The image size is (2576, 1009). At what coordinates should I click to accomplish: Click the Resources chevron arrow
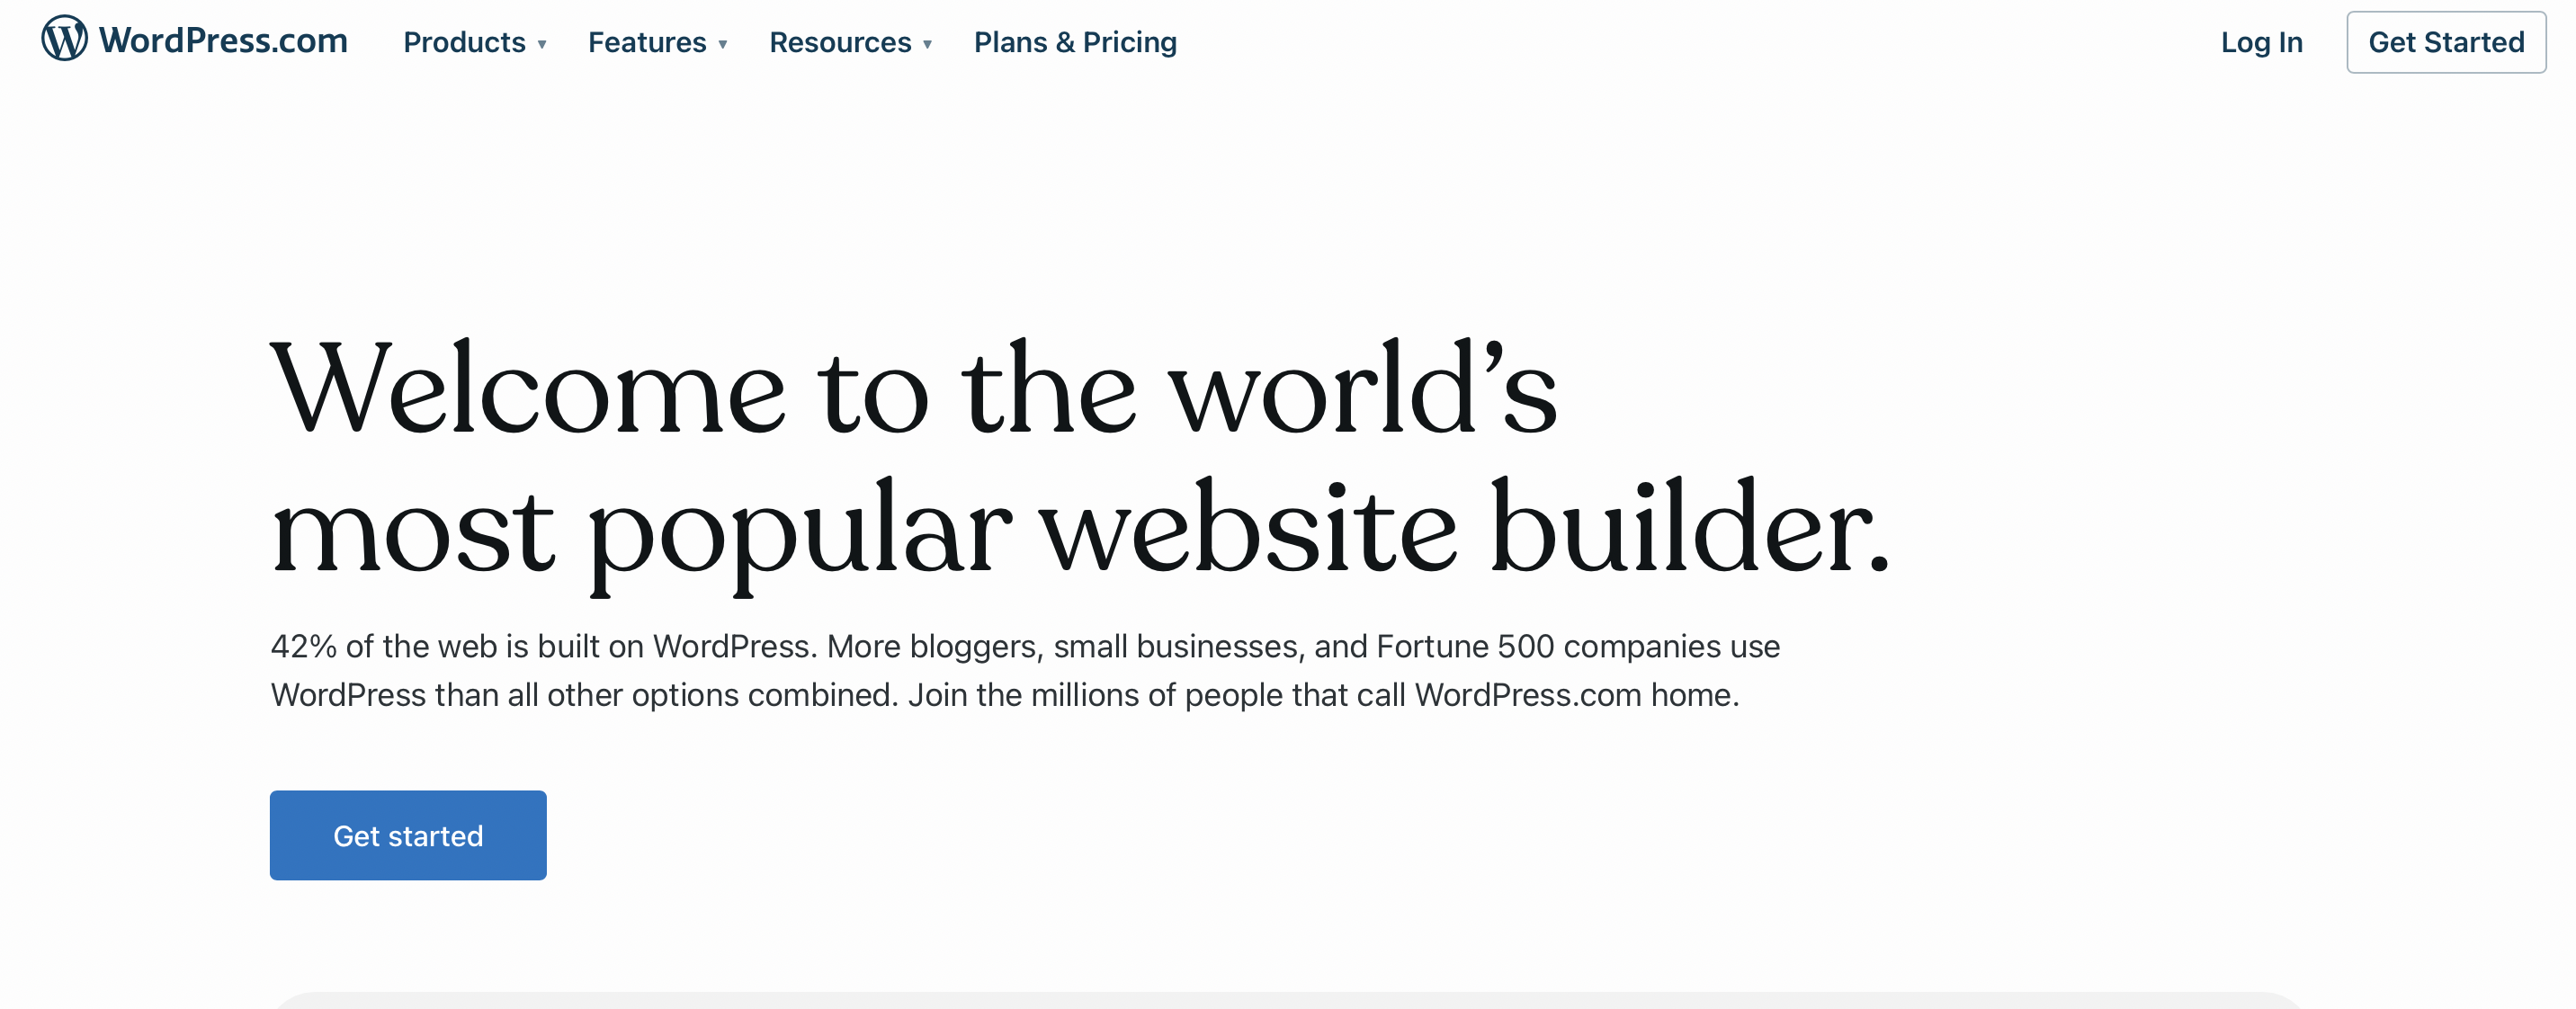927,45
